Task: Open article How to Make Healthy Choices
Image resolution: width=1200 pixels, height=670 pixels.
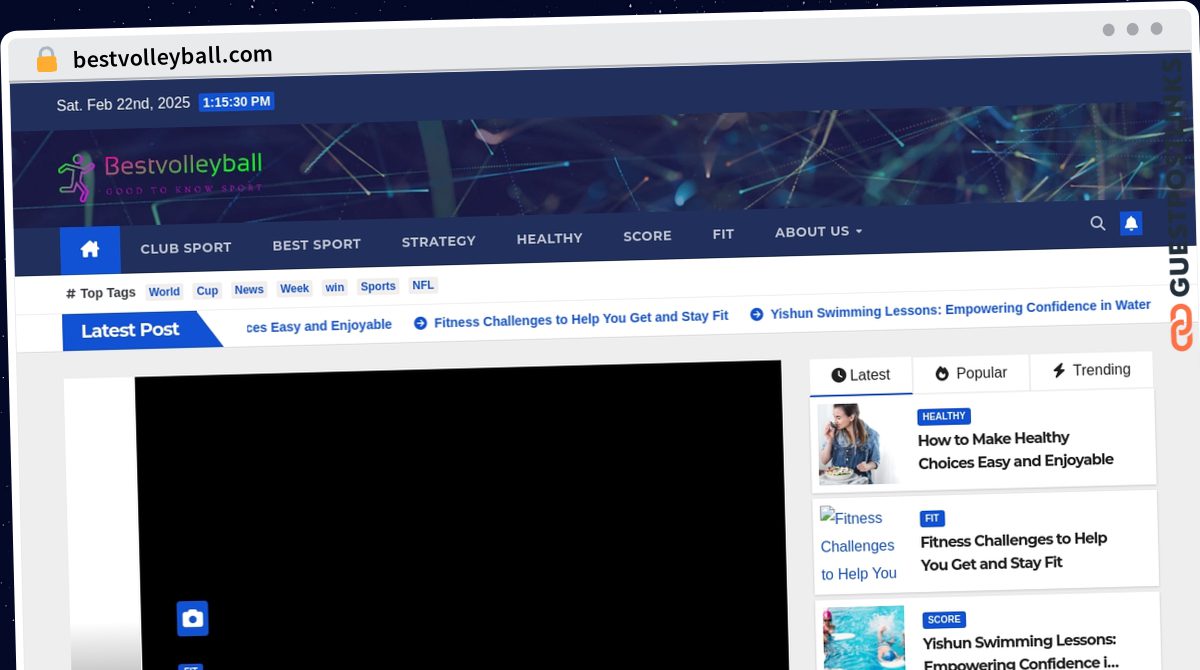Action: [1015, 449]
